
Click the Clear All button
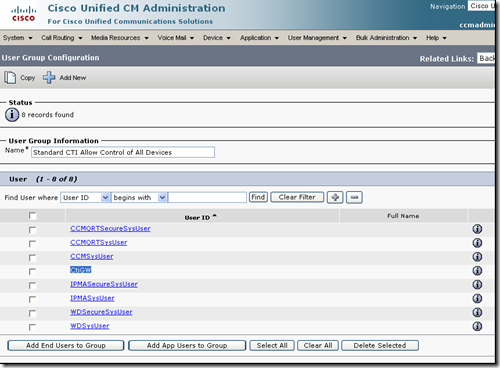click(x=318, y=346)
